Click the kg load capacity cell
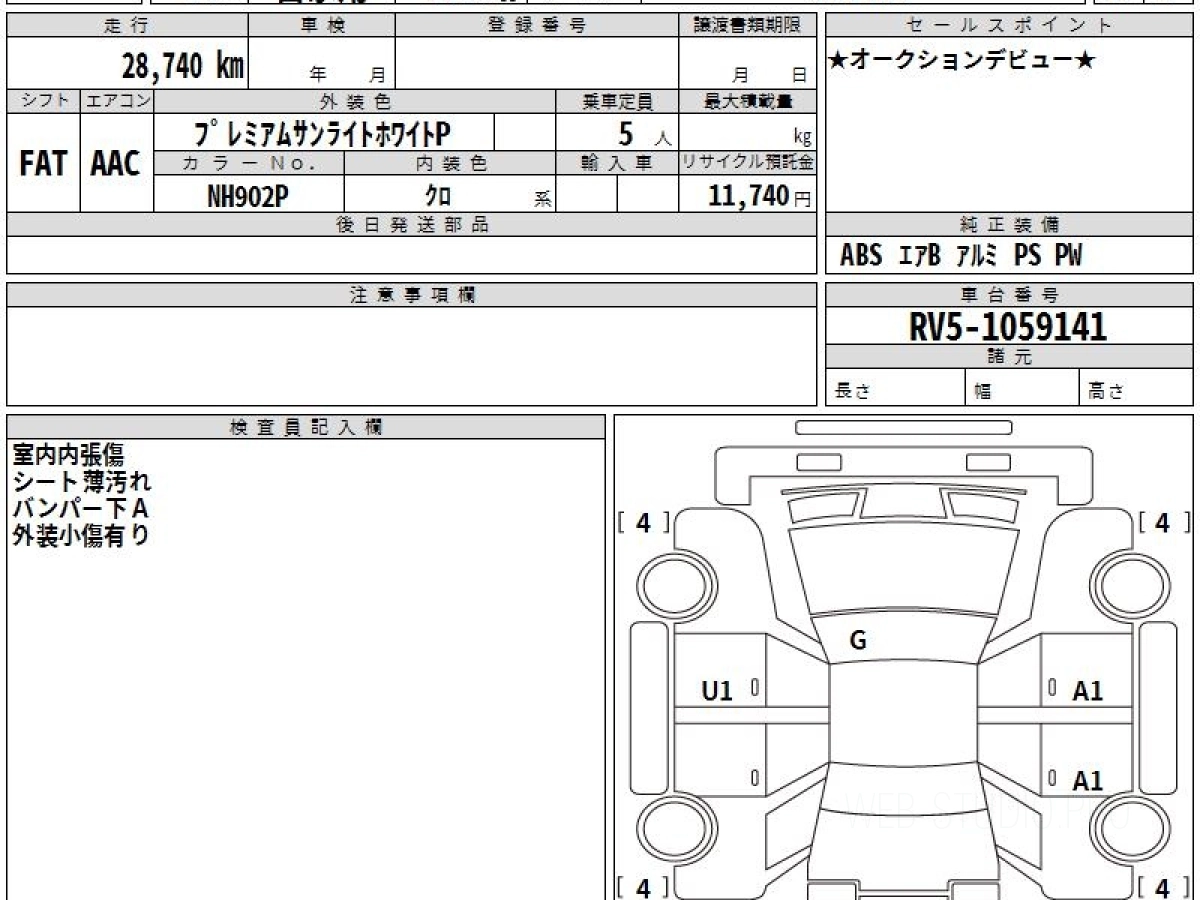This screenshot has width=1200, height=900. pos(747,133)
